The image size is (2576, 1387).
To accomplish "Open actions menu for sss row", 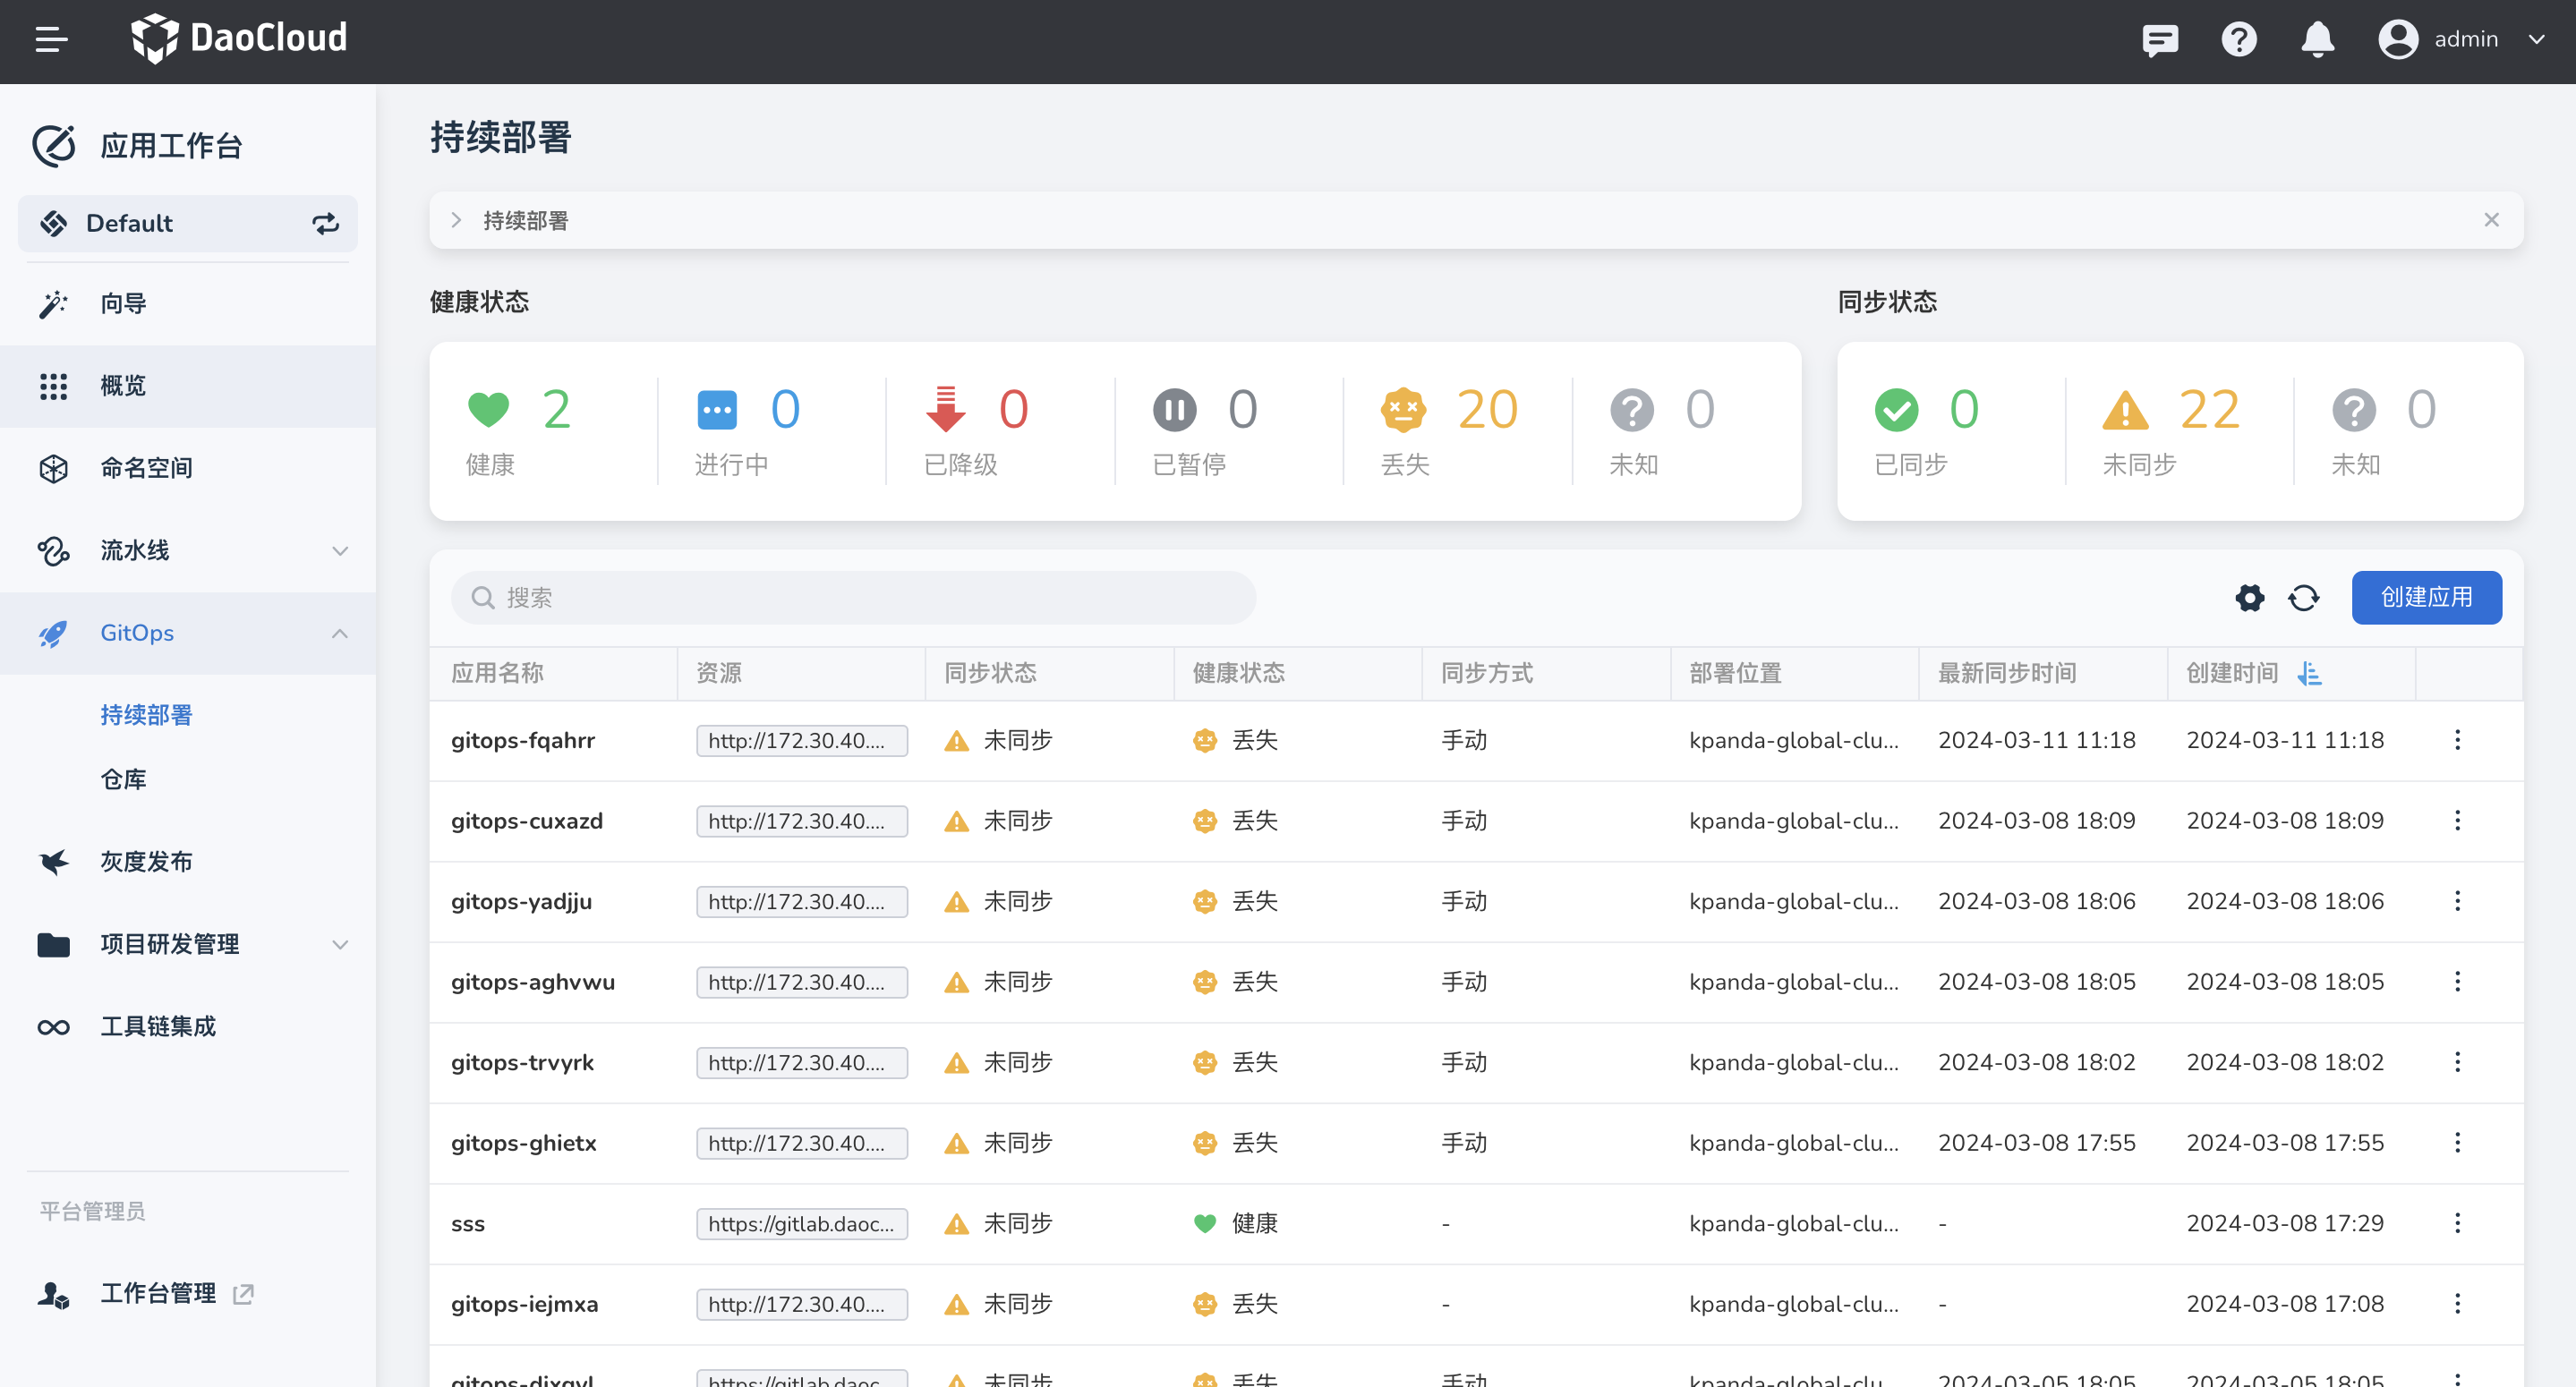I will point(2457,1223).
